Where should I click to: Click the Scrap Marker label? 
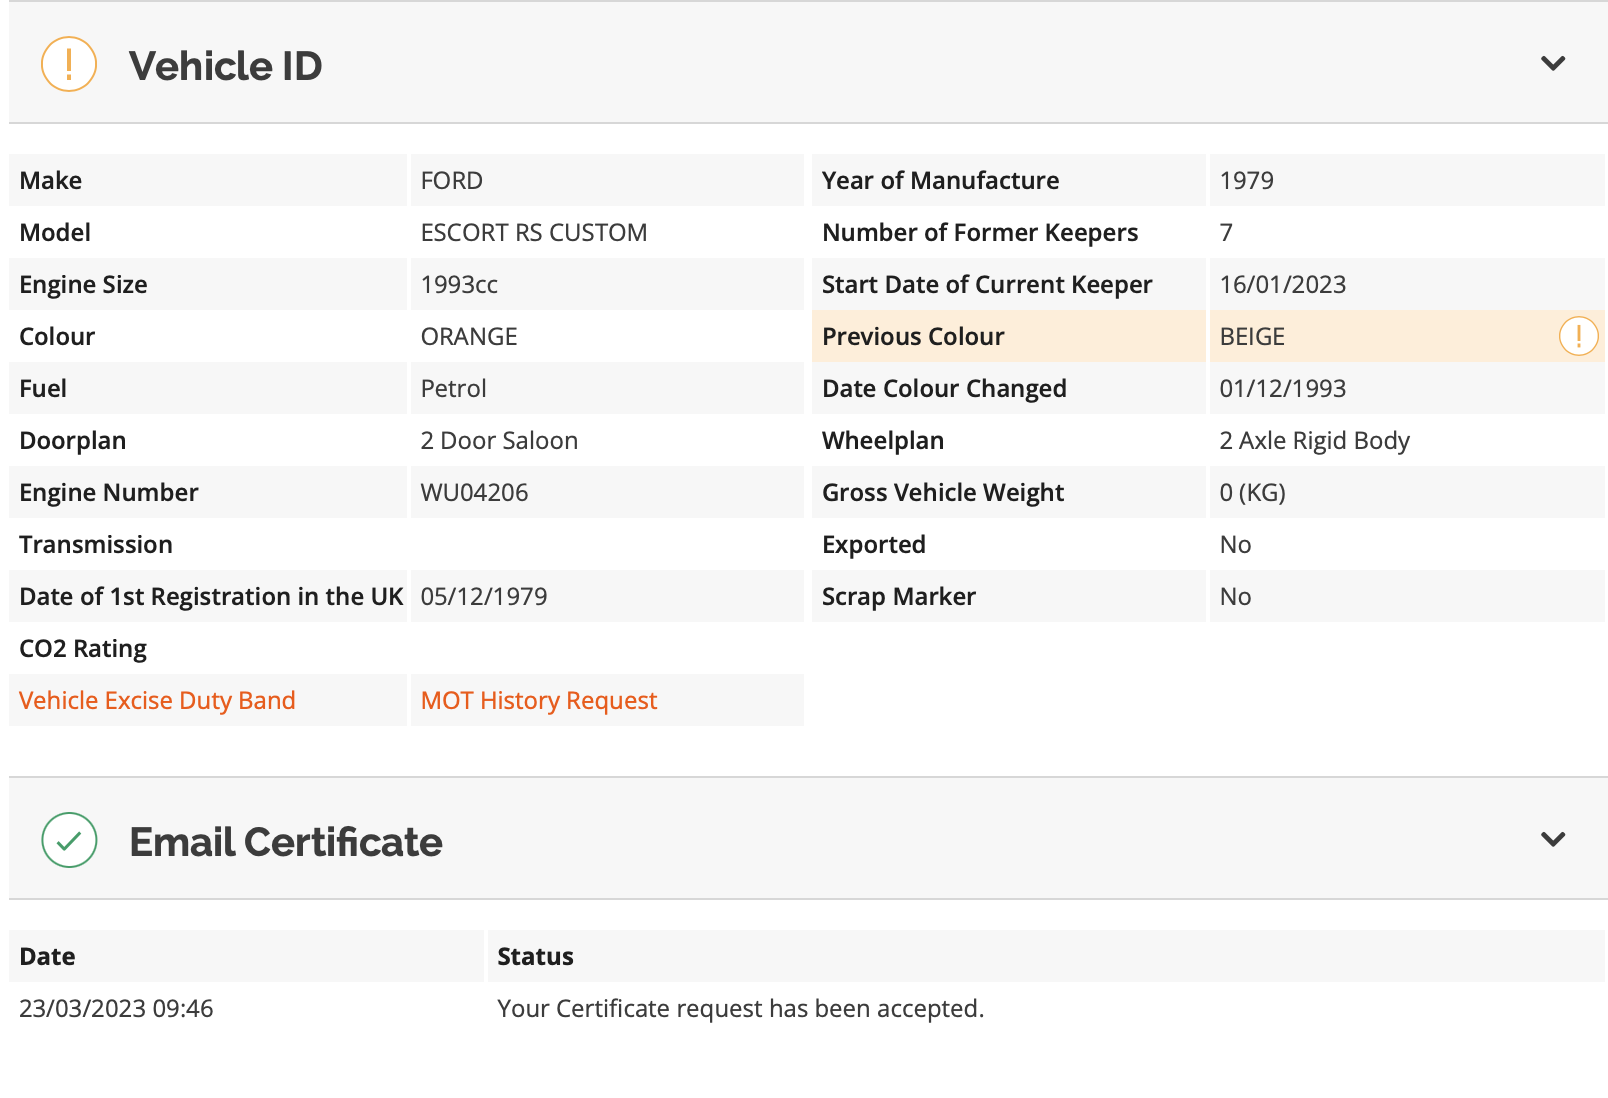coord(899,596)
